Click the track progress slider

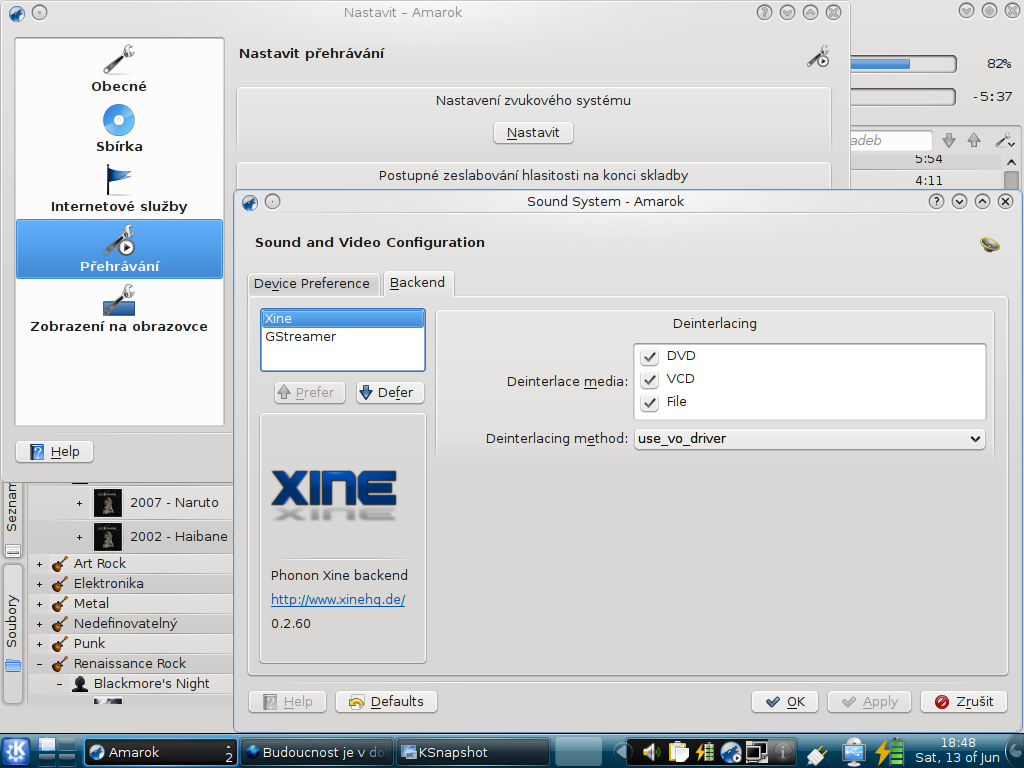tap(903, 97)
